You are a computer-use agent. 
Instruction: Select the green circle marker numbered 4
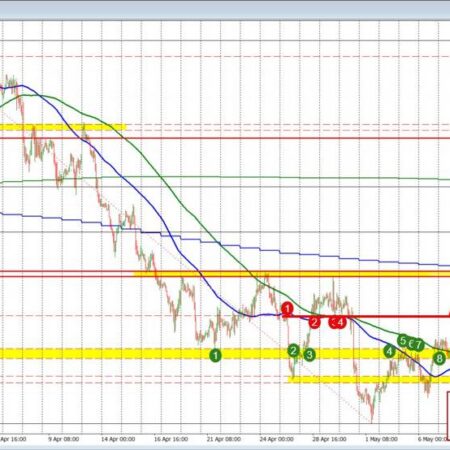tap(389, 351)
